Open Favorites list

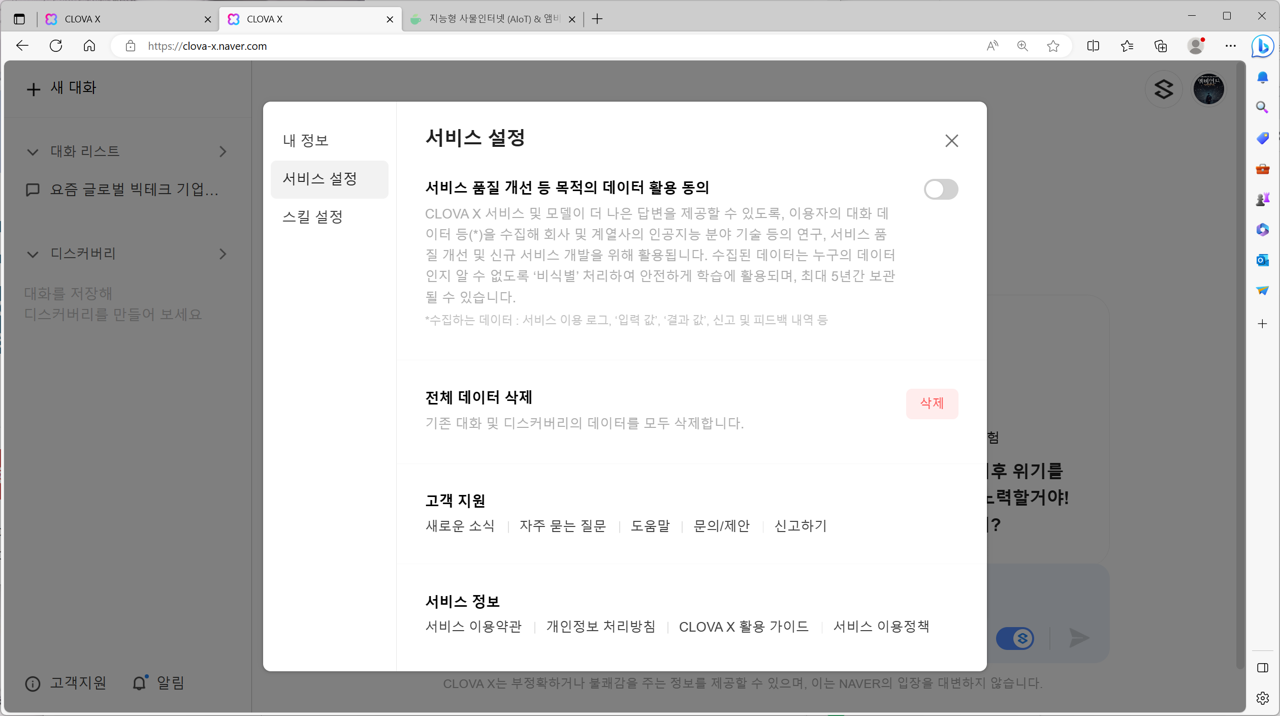pyautogui.click(x=1127, y=46)
